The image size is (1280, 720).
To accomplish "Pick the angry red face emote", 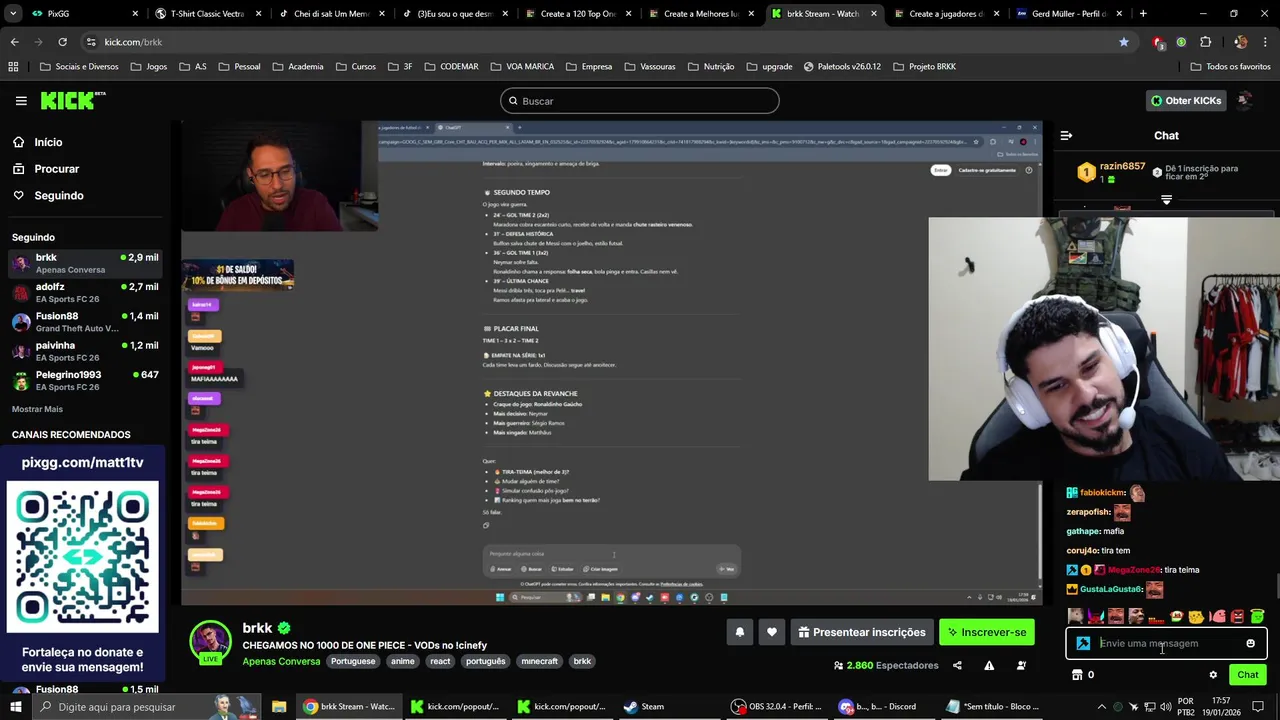I will [1237, 616].
